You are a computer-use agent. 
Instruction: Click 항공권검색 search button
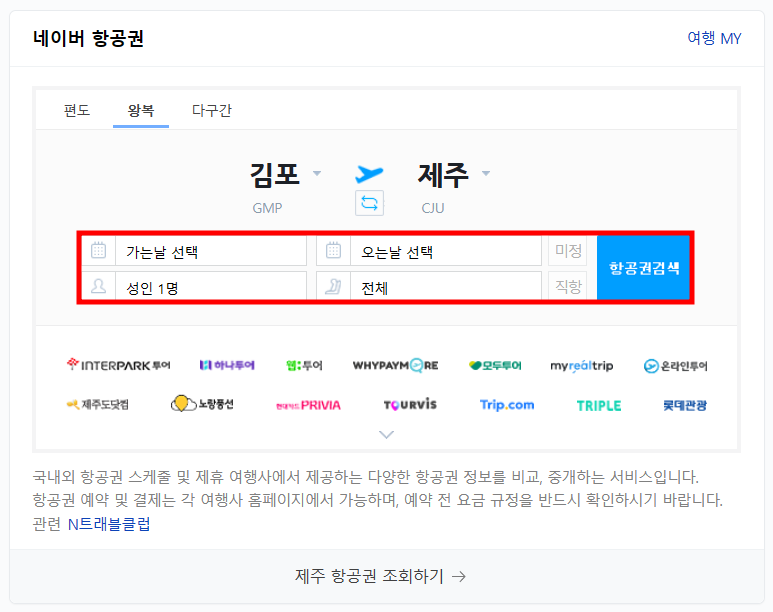[643, 268]
